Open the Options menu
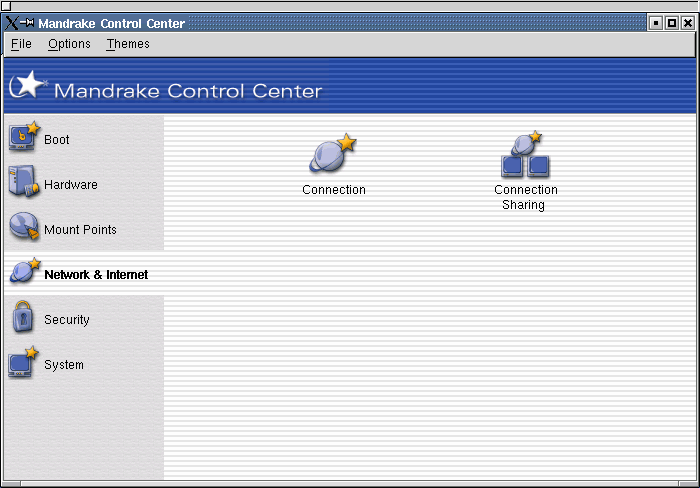 (69, 44)
